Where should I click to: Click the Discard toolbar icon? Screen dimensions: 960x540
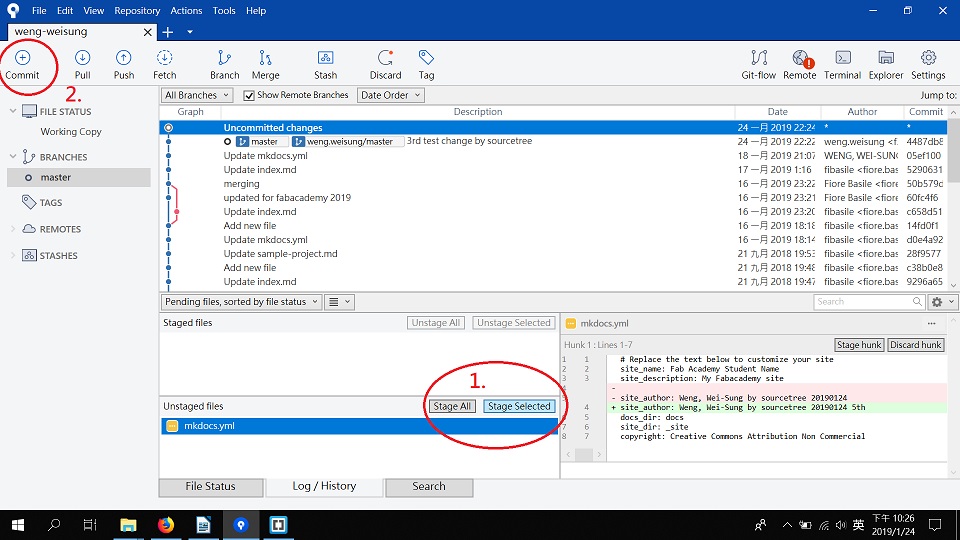[x=385, y=65]
